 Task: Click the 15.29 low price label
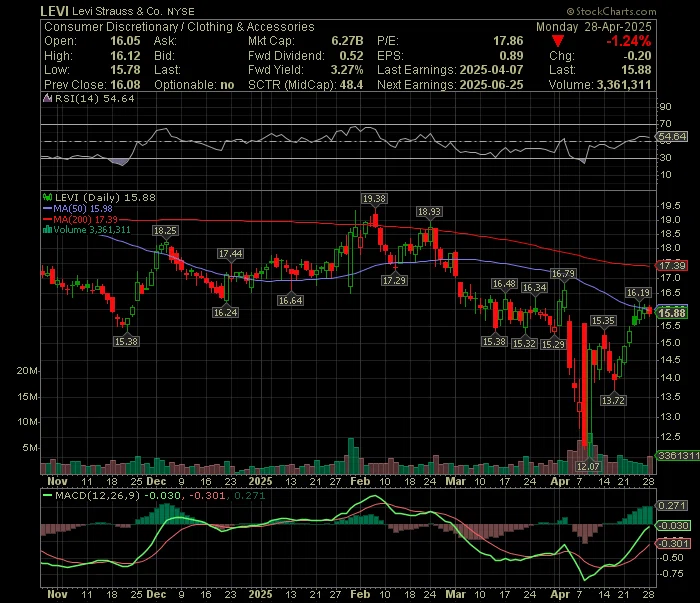click(553, 344)
